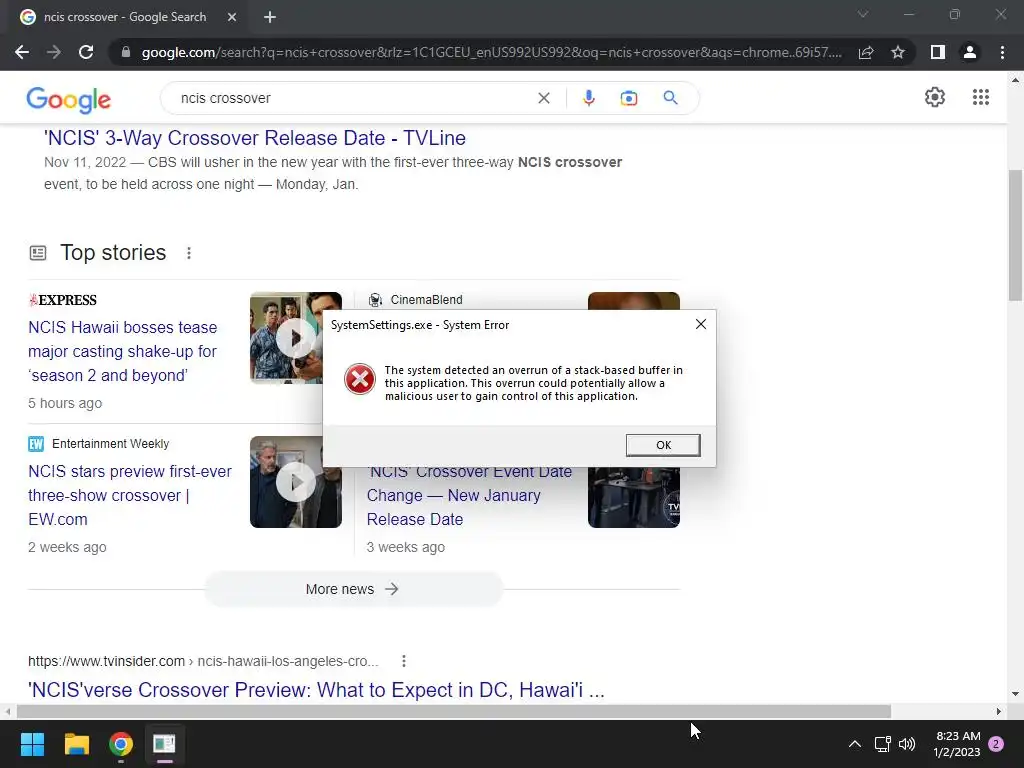The height and width of the screenshot is (768, 1024).
Task: Select the ncis crossover Google Search tab
Action: [124, 17]
